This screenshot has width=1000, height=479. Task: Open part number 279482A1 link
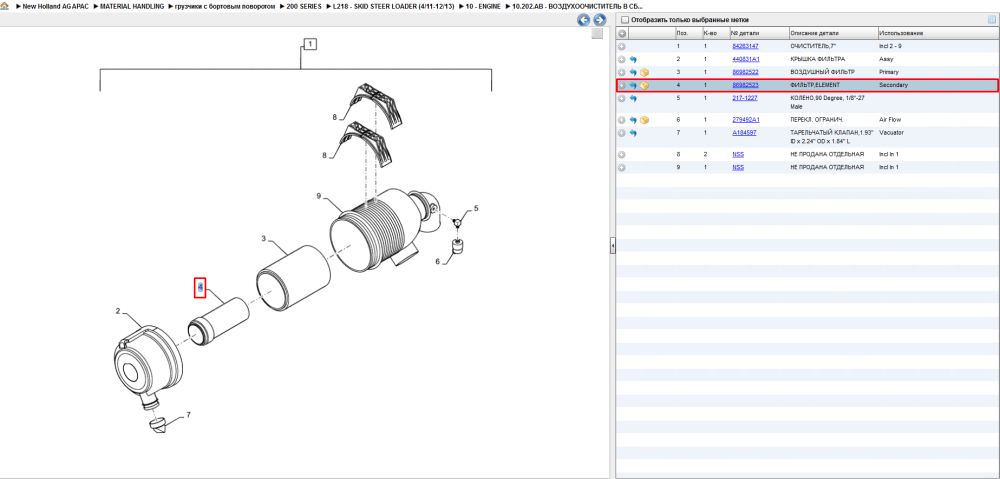pos(746,120)
